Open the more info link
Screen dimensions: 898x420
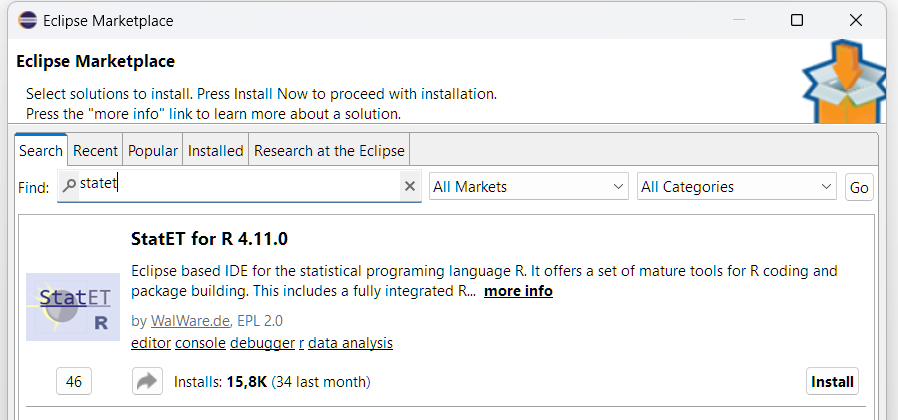[x=518, y=291]
